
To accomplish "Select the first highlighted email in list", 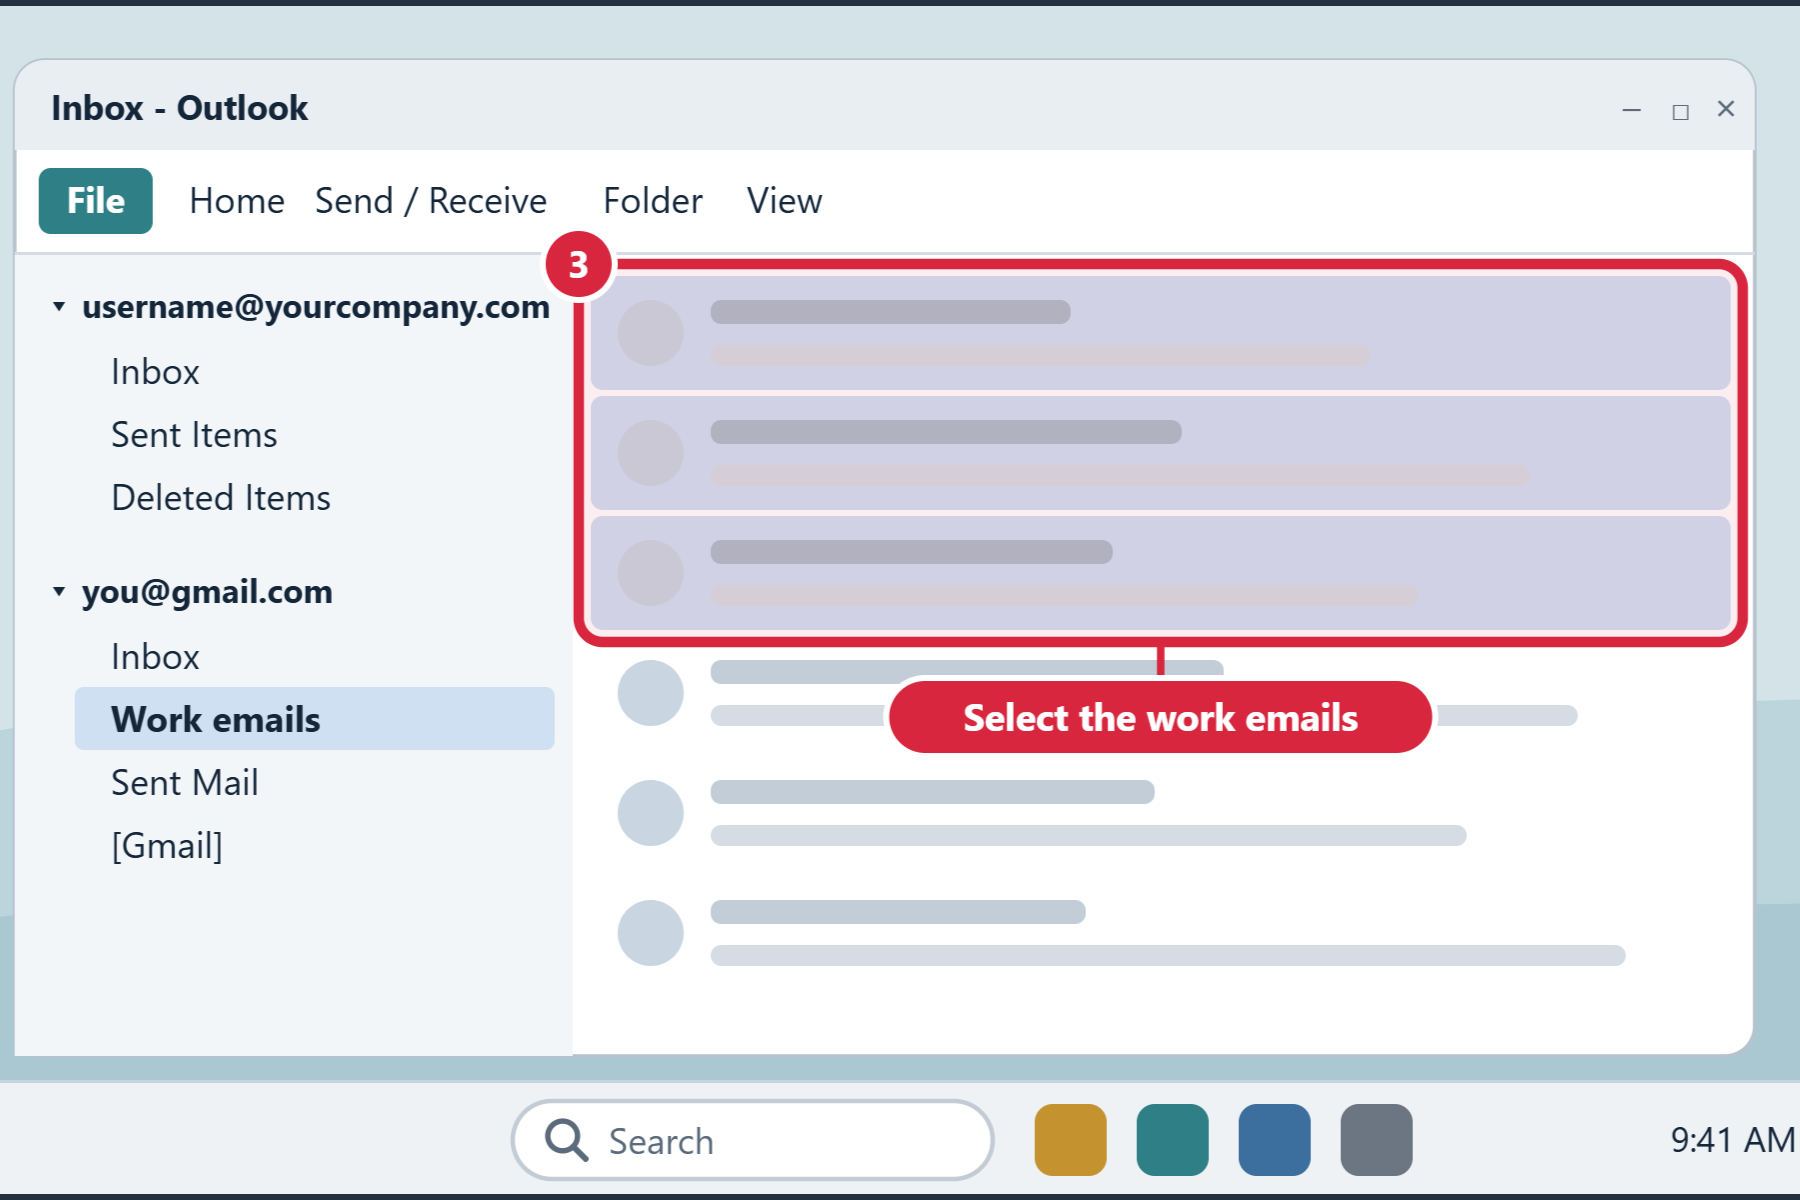I will pos(1160,333).
